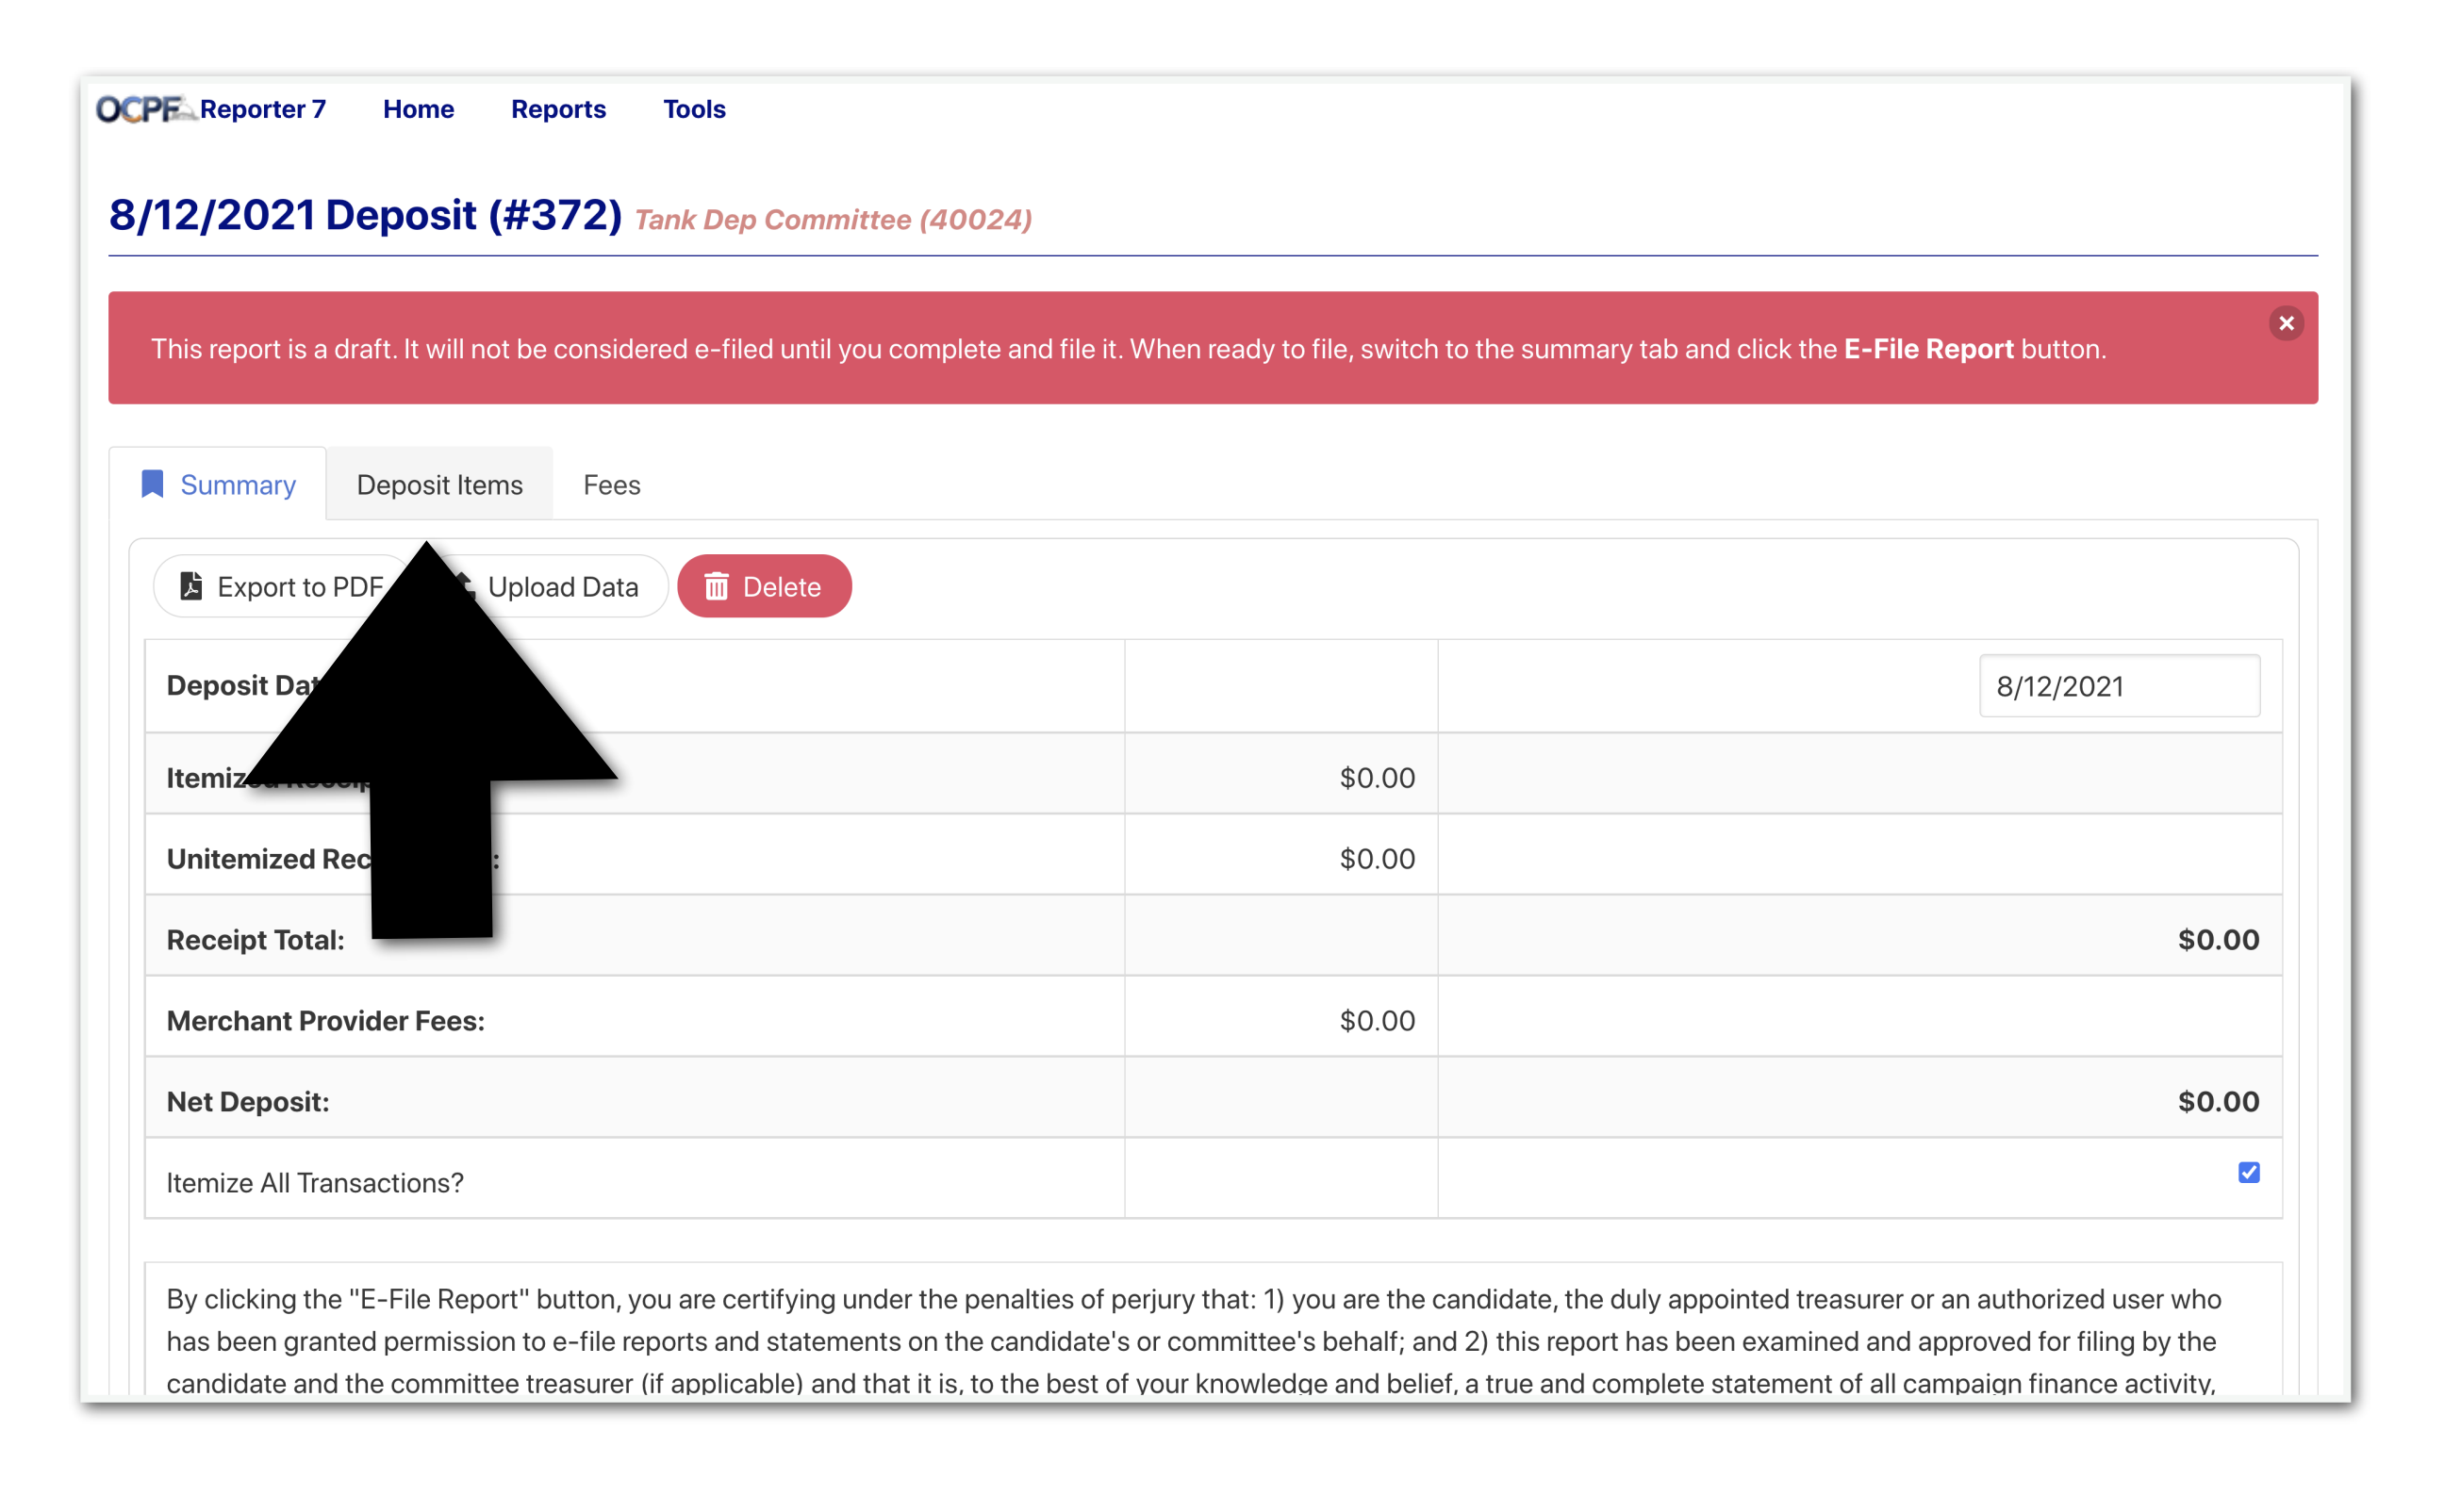Click the OCPF Reporter 7 logo
The height and width of the screenshot is (1512, 2461).
pyautogui.click(x=146, y=109)
